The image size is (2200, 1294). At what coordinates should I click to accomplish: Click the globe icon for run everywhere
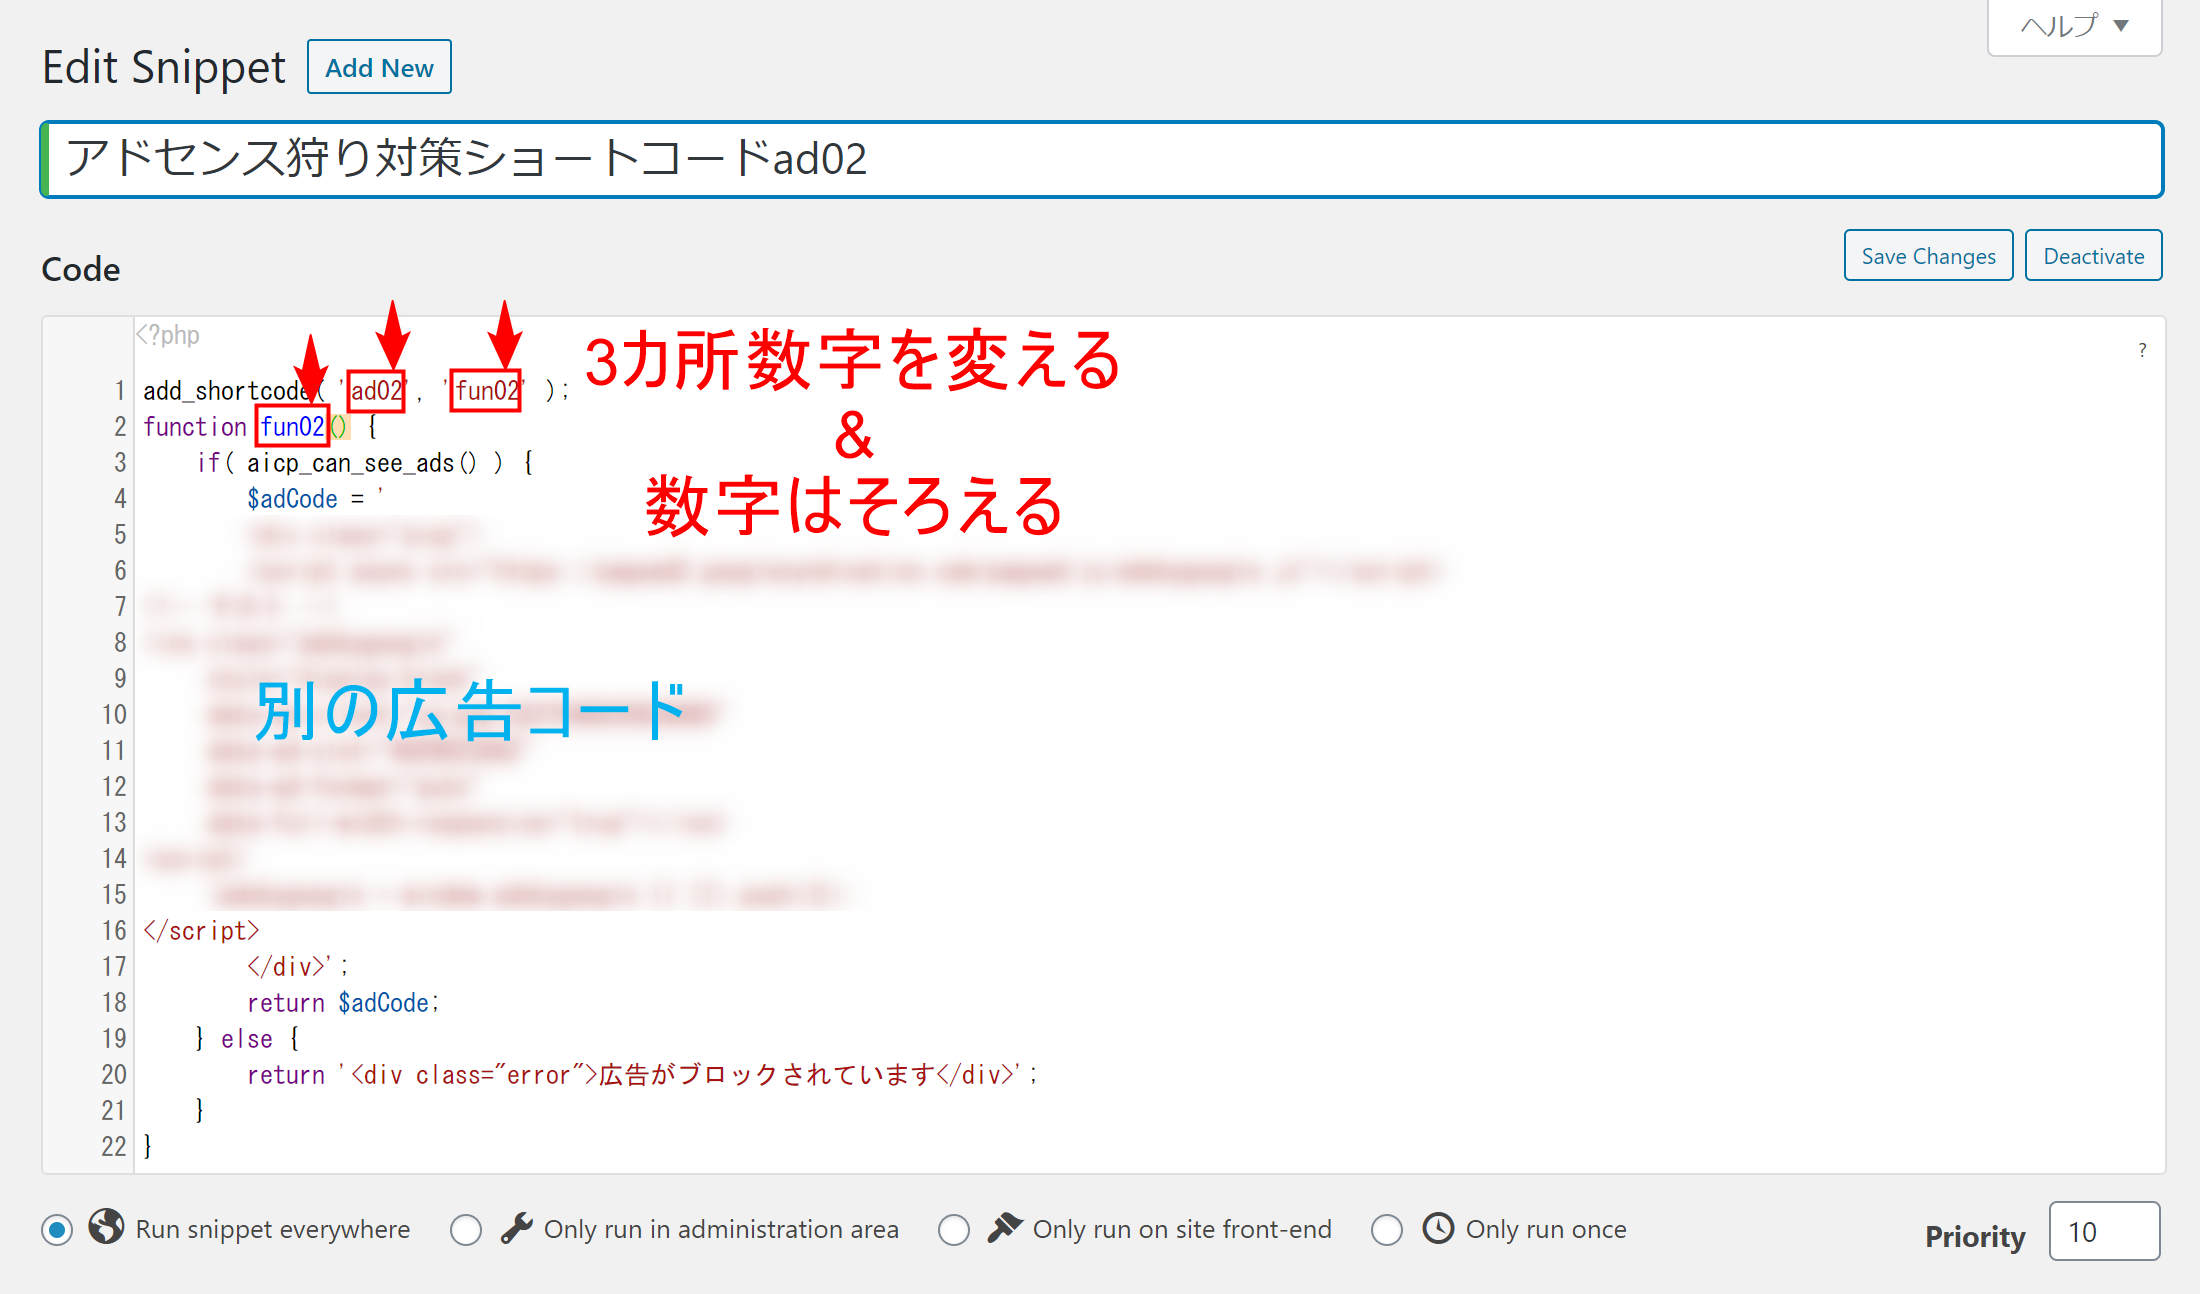point(106,1226)
